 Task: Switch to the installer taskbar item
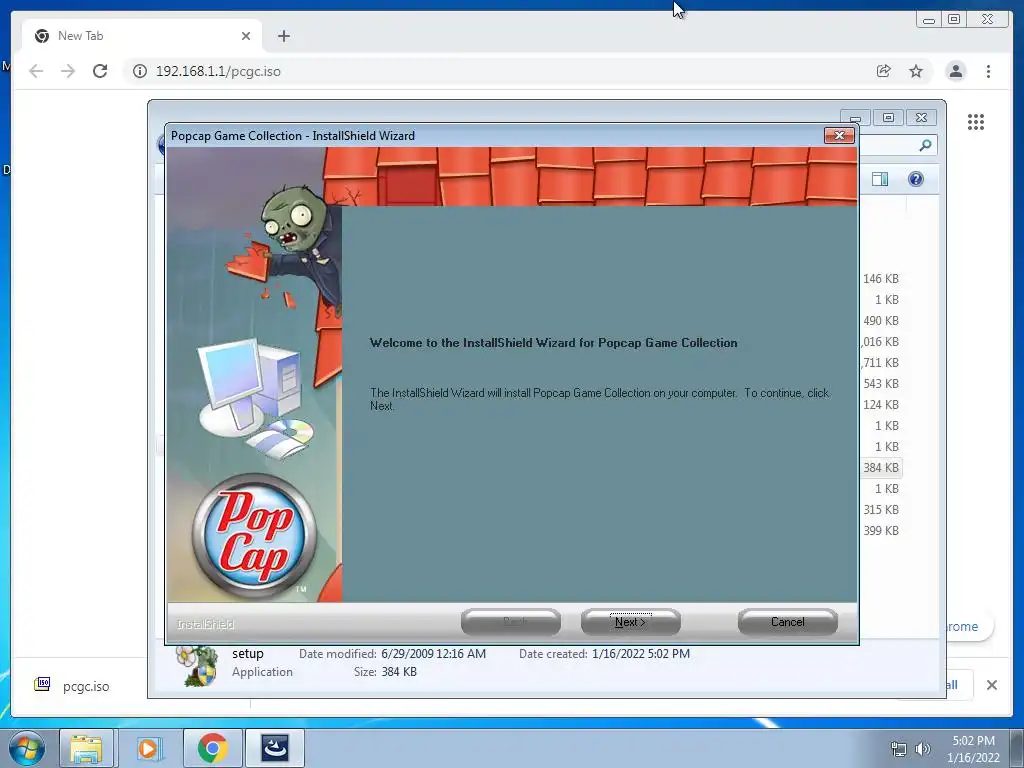click(275, 748)
